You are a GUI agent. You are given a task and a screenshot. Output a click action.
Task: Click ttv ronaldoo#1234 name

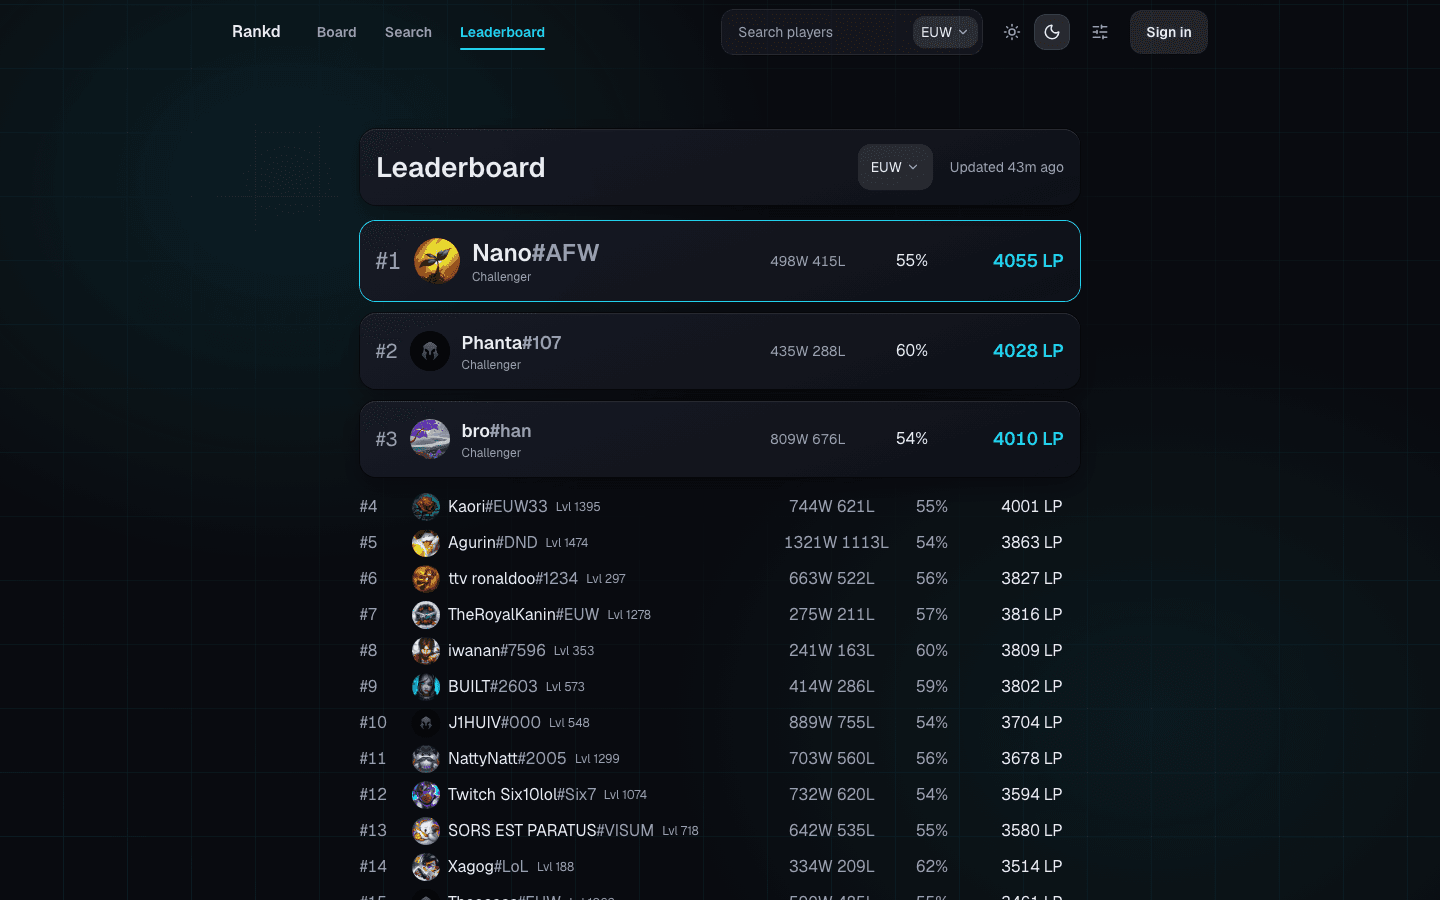pyautogui.click(x=513, y=579)
